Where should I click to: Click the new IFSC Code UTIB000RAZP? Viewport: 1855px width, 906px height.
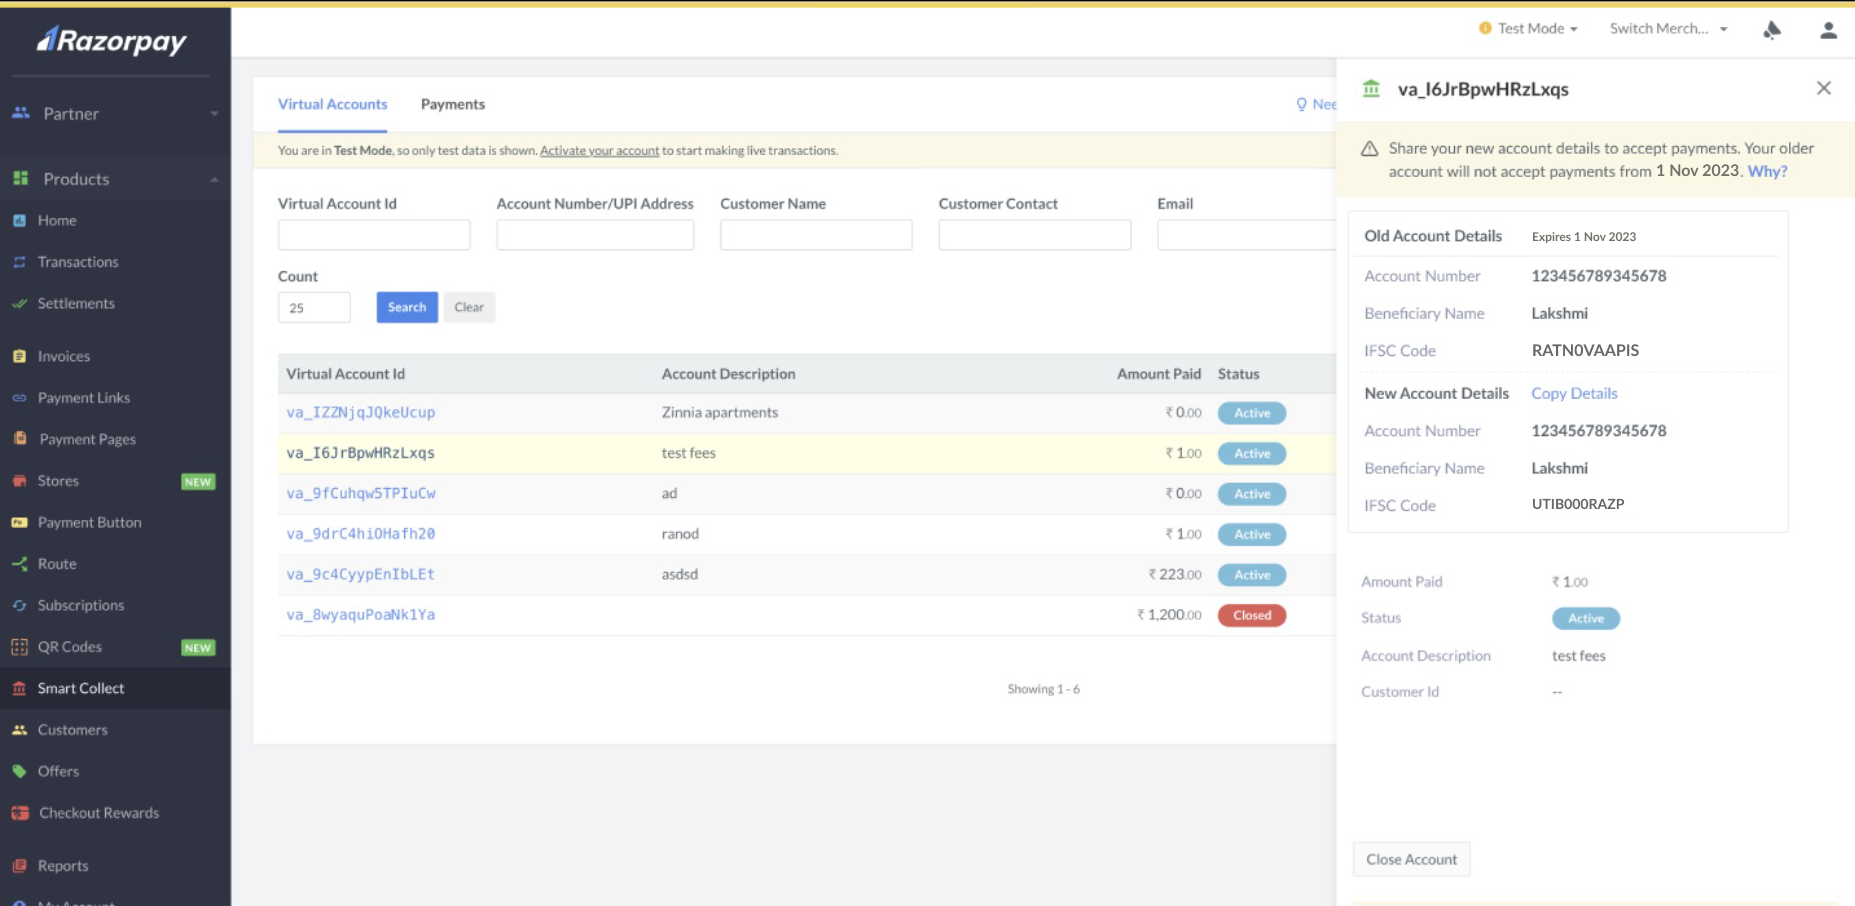[1578, 504]
